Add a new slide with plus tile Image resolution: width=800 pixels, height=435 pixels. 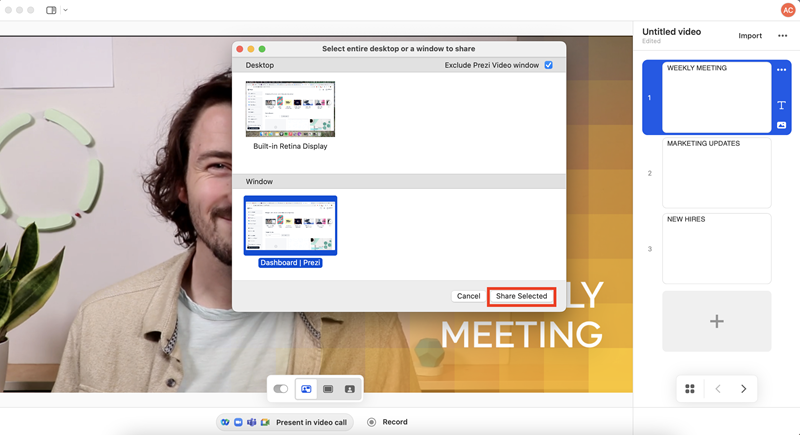point(716,321)
